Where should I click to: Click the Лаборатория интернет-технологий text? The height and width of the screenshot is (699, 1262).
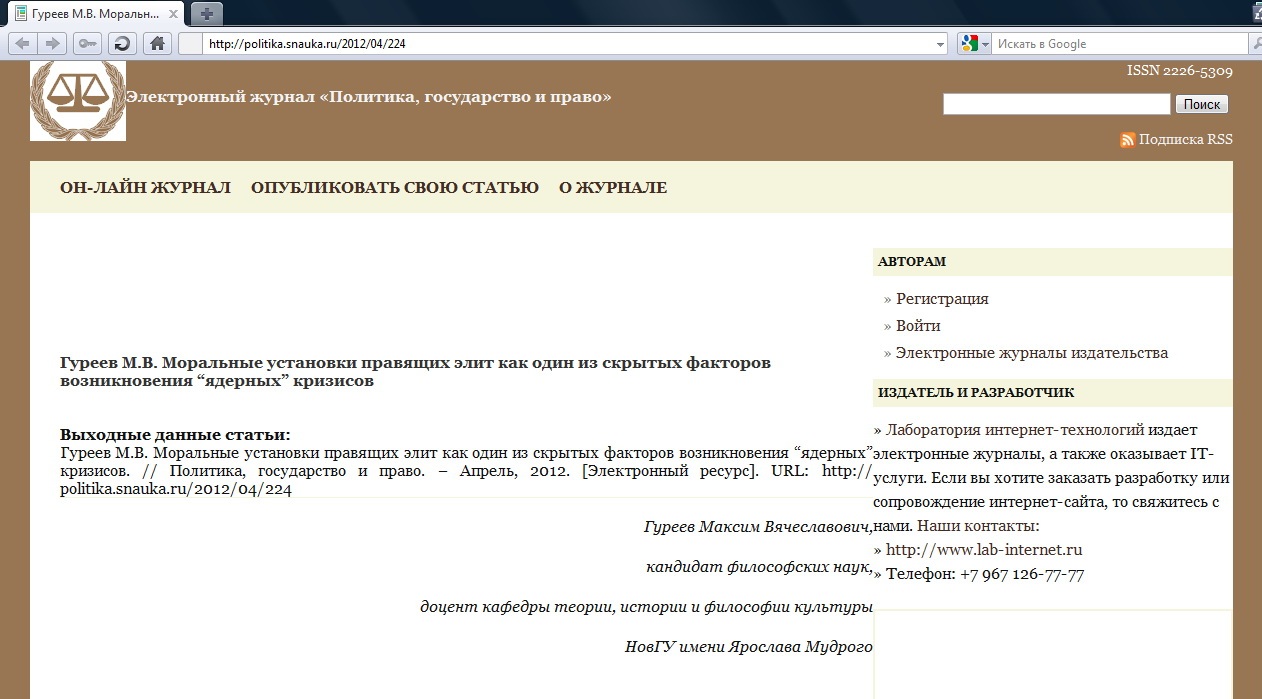coord(1015,431)
